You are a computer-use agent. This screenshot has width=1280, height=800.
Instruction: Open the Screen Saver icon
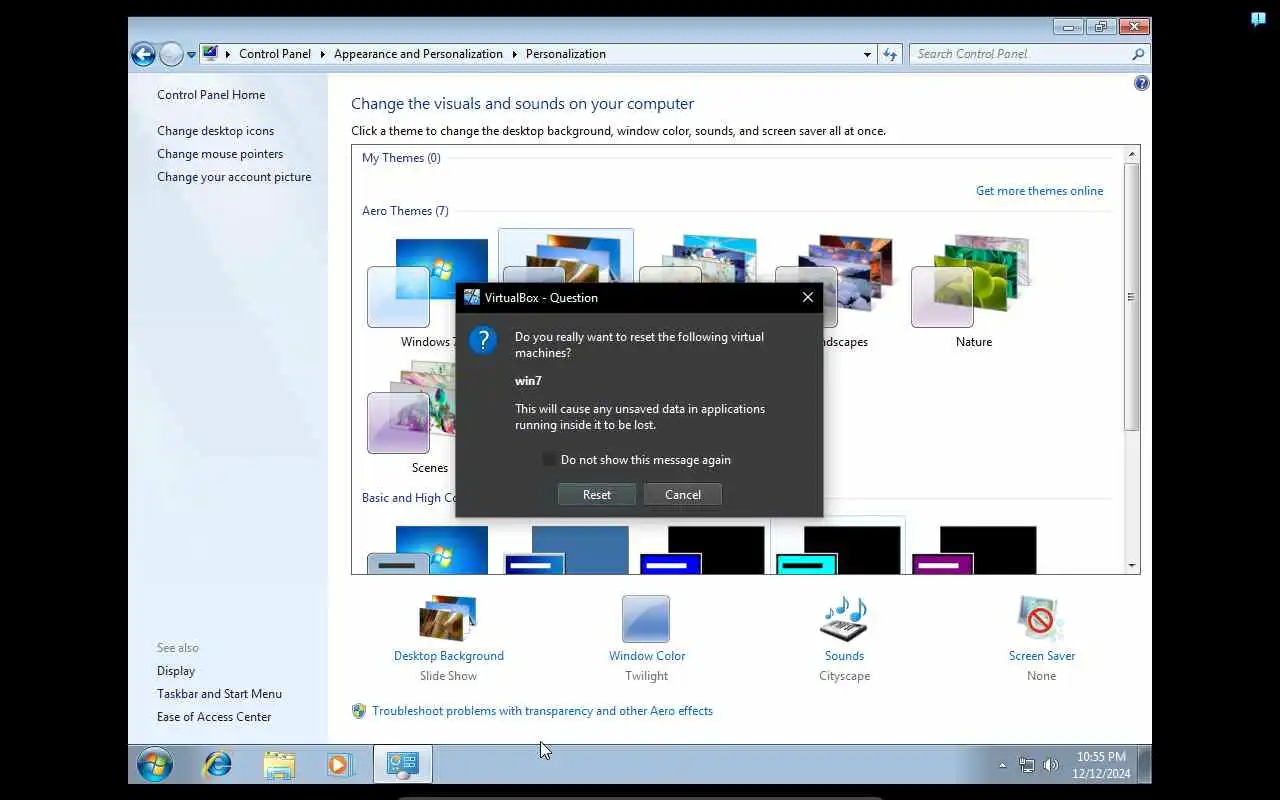[1041, 618]
